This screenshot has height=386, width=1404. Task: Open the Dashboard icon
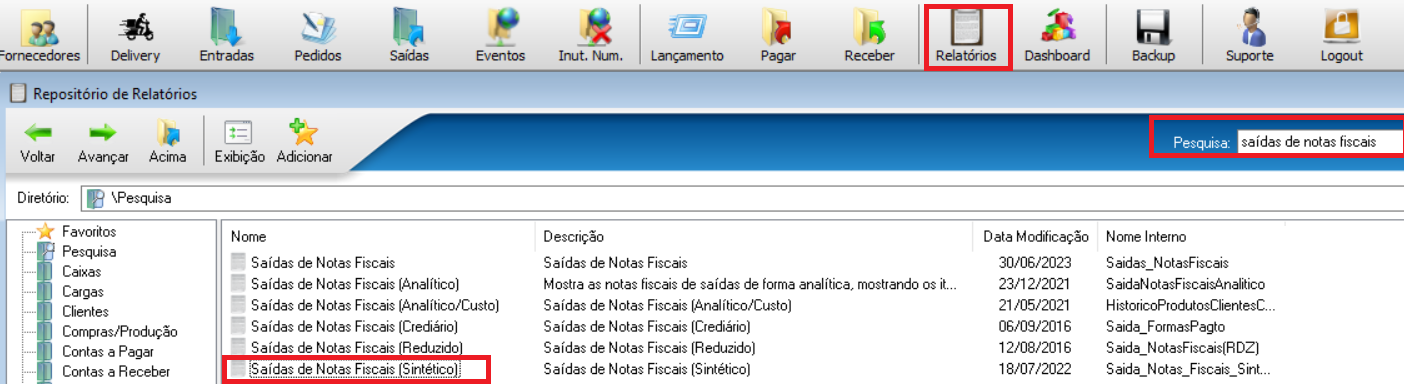pos(1057,36)
